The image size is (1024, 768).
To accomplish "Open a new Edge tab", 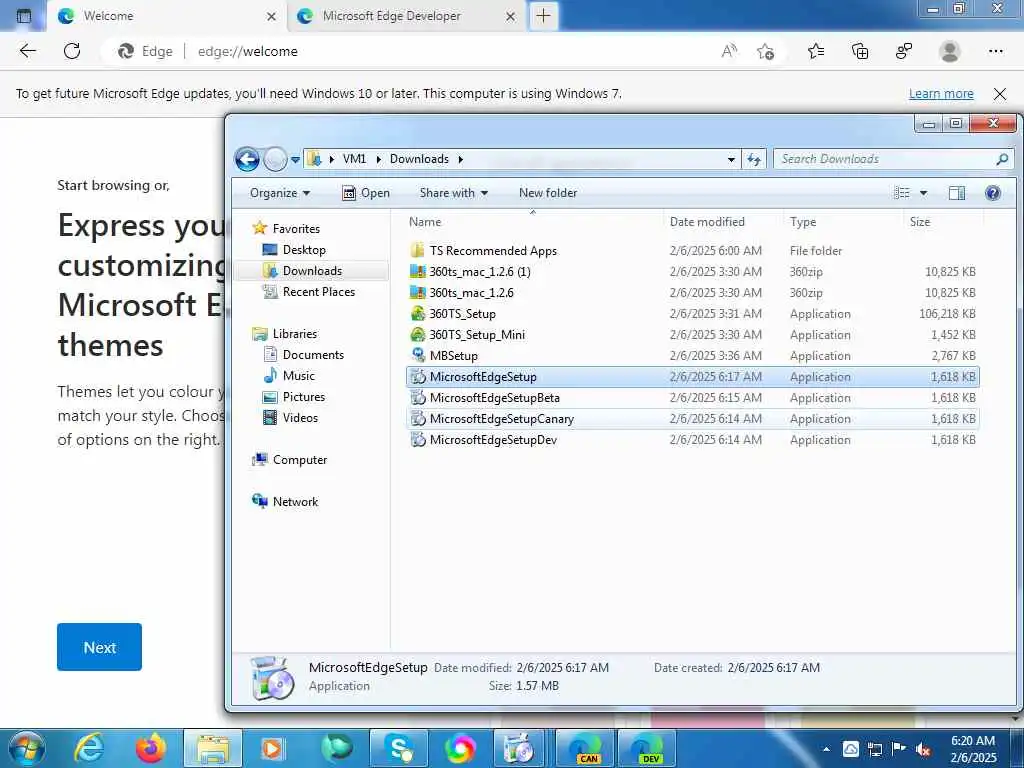I will 543,16.
